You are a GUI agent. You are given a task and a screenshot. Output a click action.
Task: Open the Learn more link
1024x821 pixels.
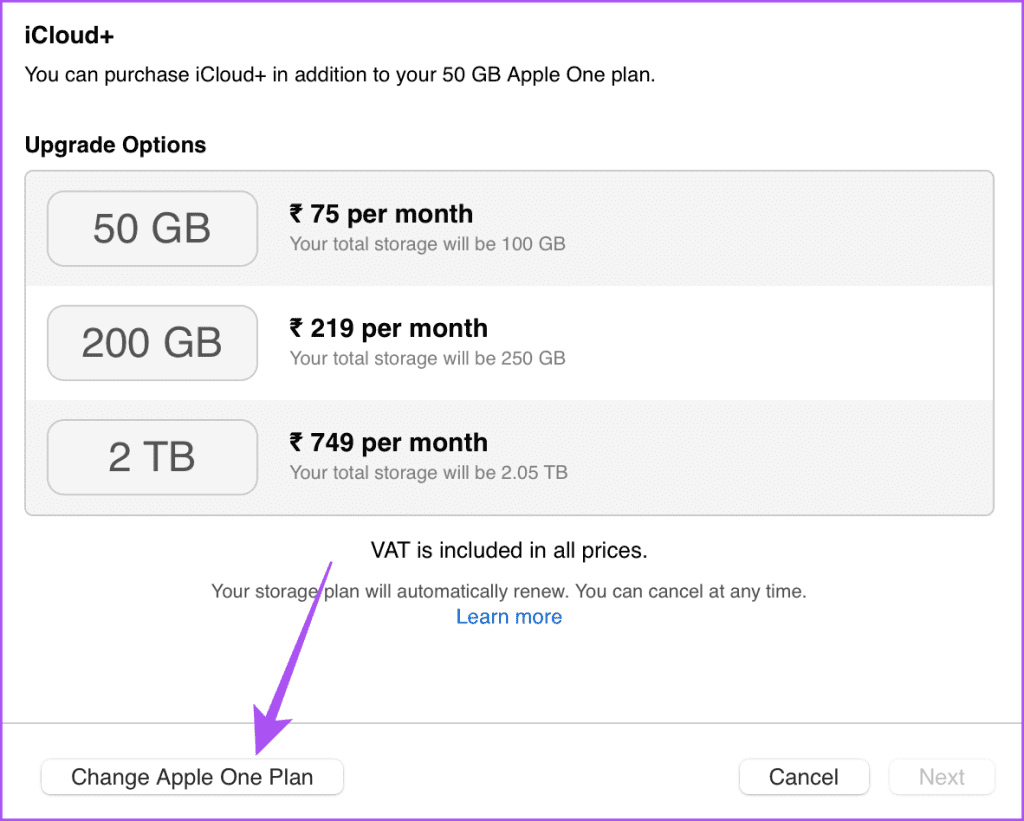coord(509,617)
